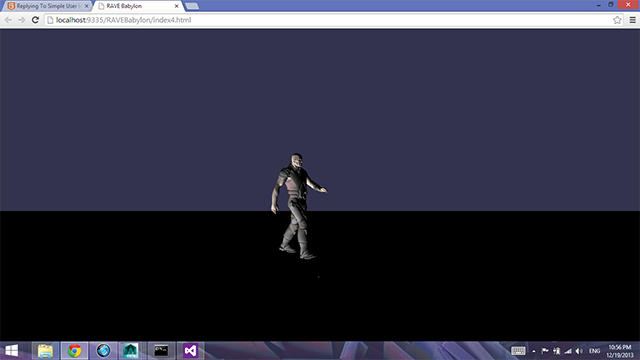Open the Chrome hamburger menu
The image size is (640, 360).
(632, 20)
